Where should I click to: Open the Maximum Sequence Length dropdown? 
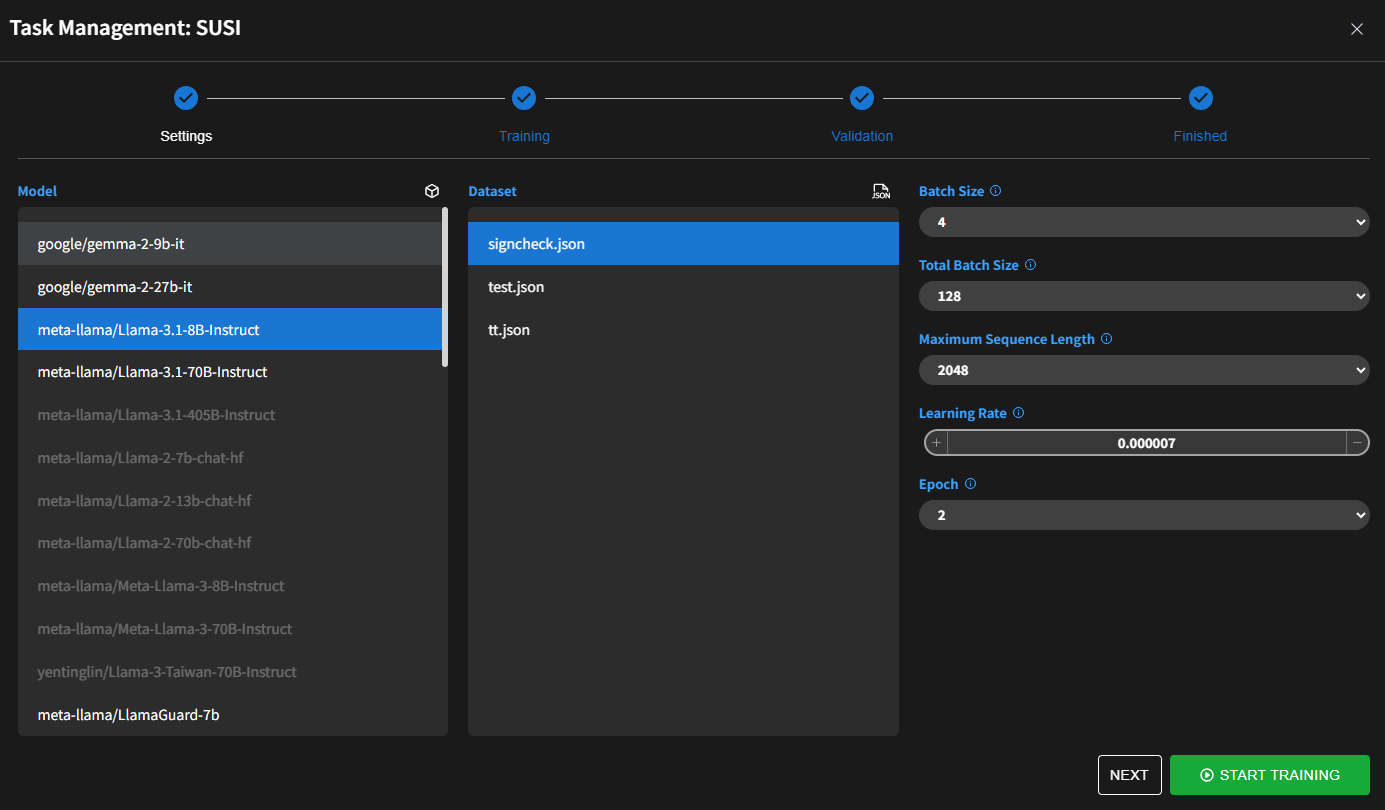(x=1144, y=369)
